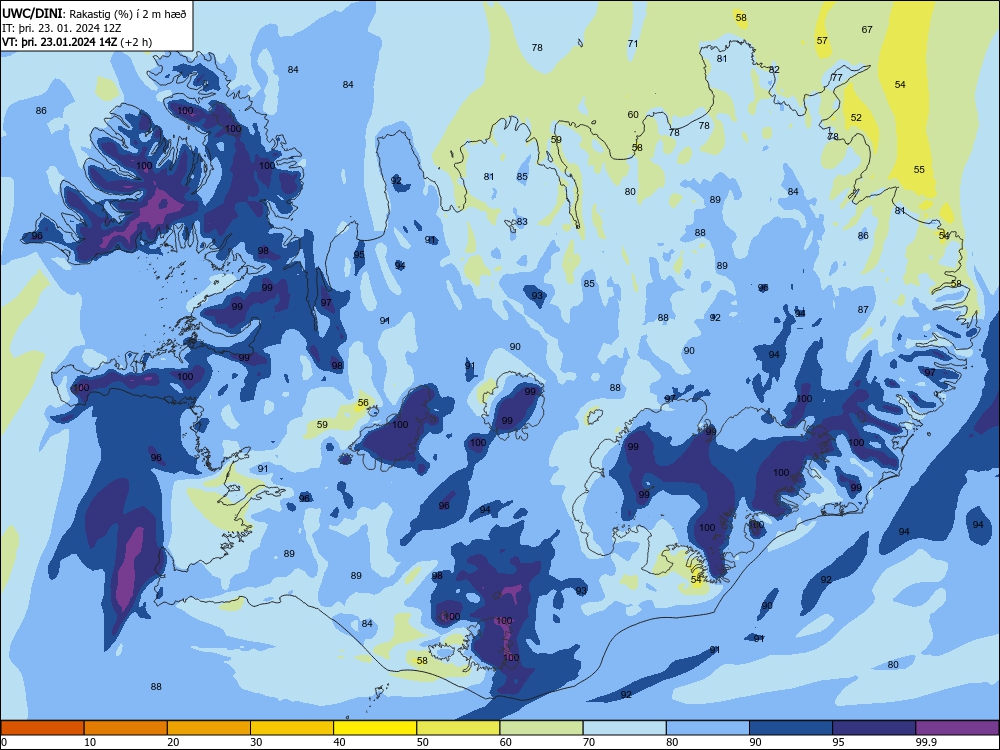Select the bright yellow 40–50 legend swatch
Viewport: 1000px width, 750px height.
(375, 728)
